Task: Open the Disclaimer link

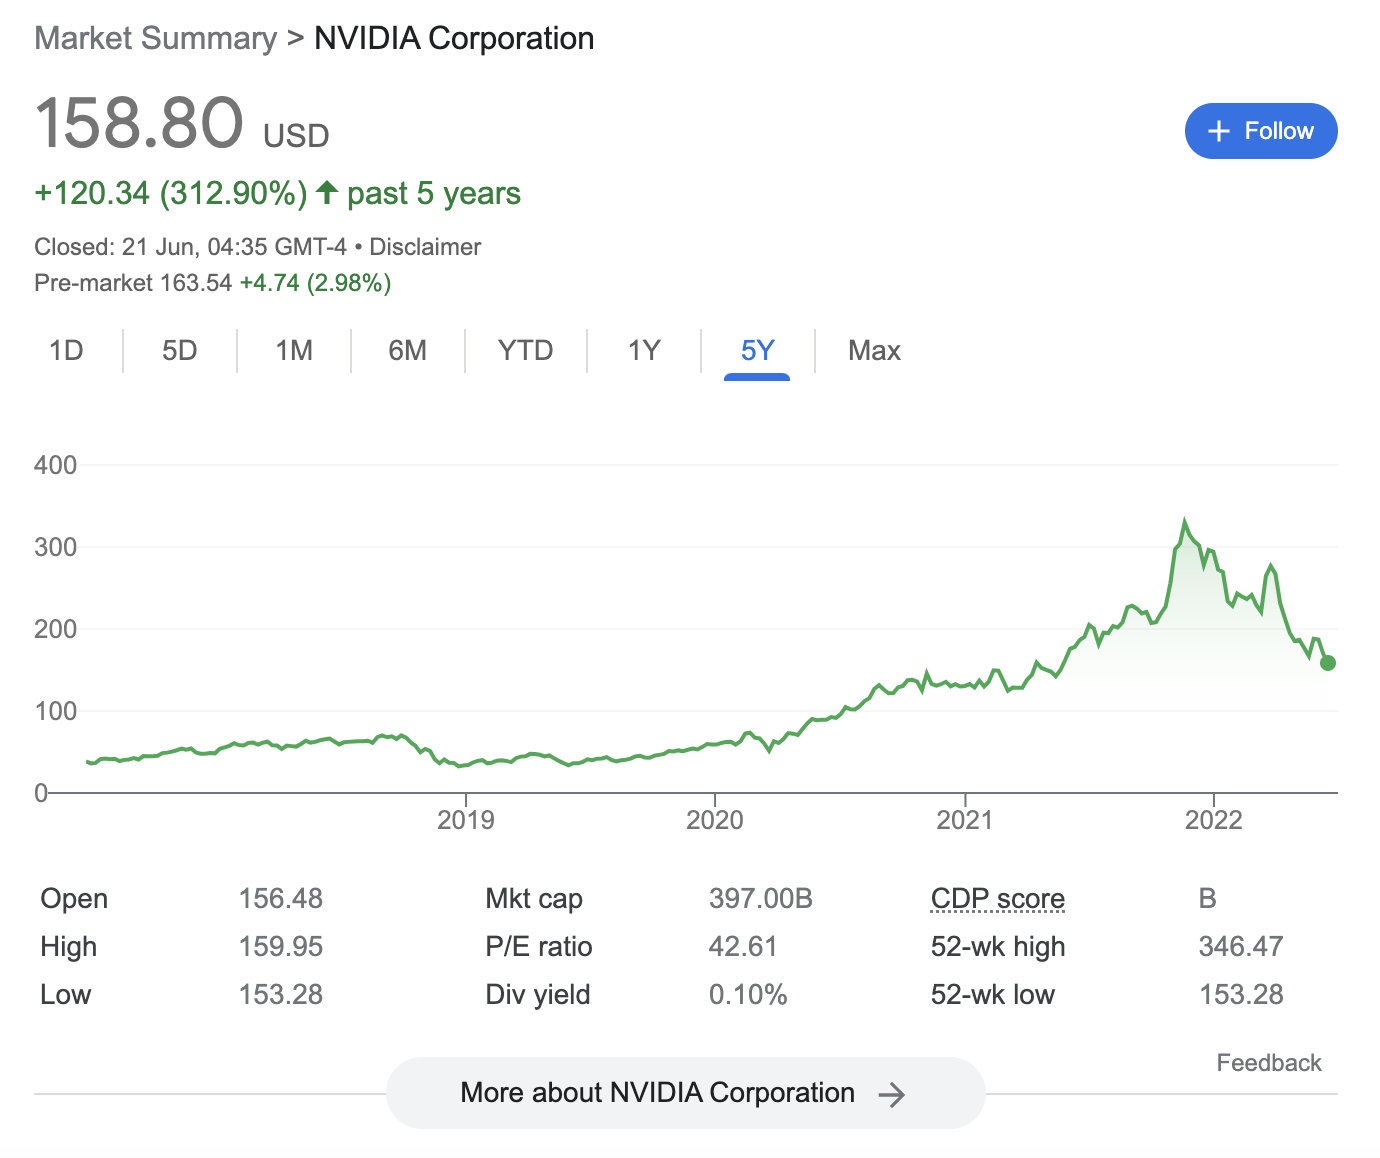Action: (425, 247)
